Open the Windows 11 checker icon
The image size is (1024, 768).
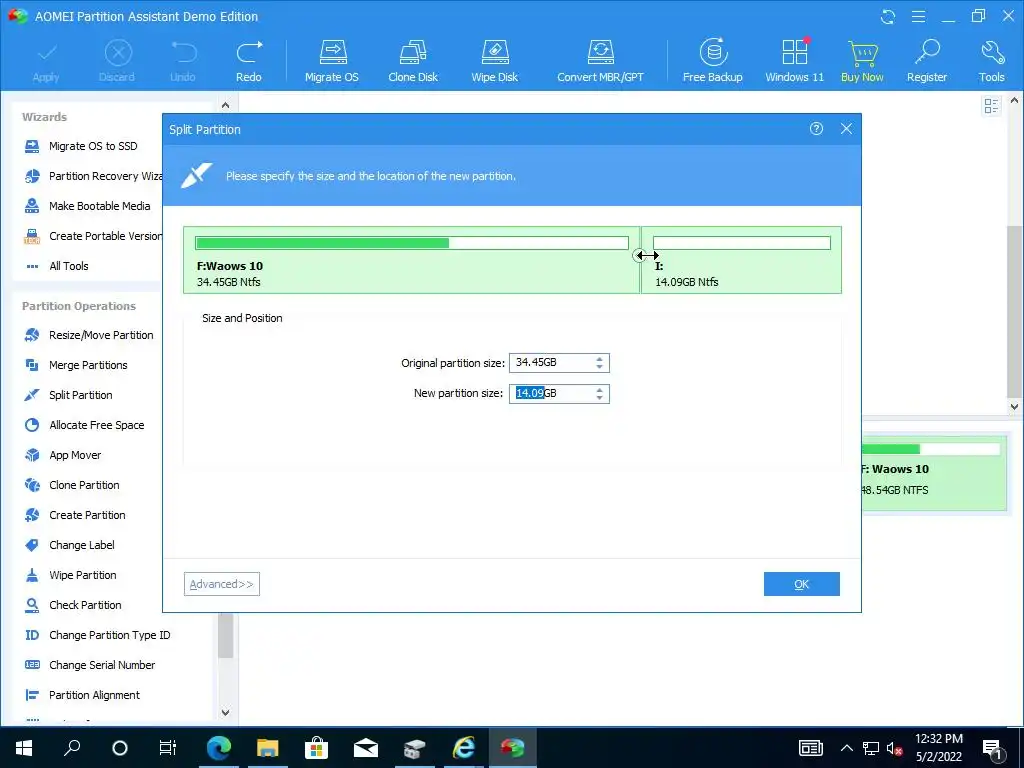[794, 61]
